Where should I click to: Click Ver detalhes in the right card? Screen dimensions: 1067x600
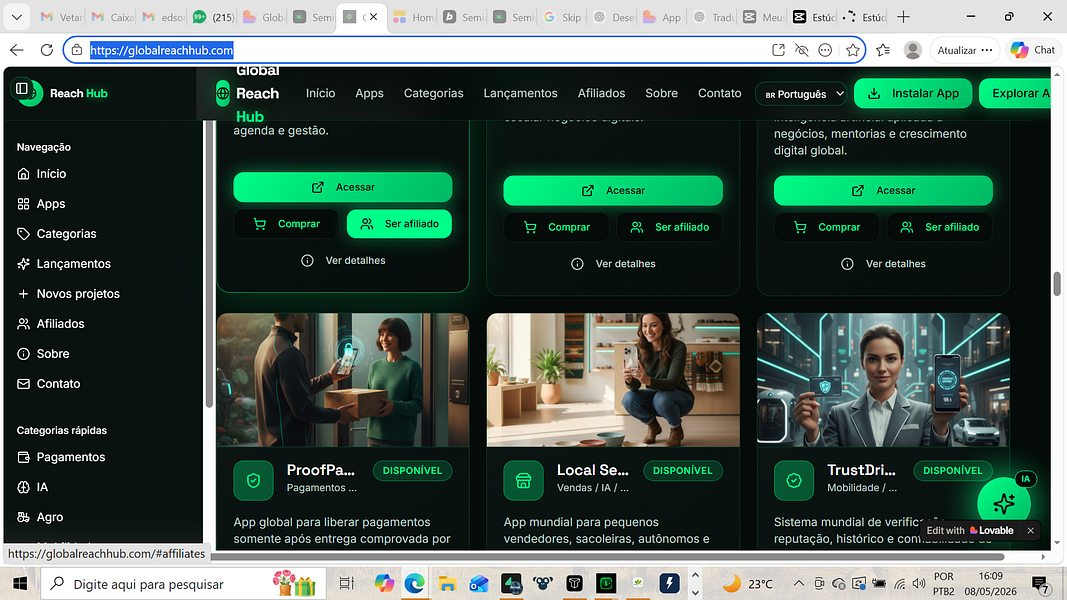883,264
